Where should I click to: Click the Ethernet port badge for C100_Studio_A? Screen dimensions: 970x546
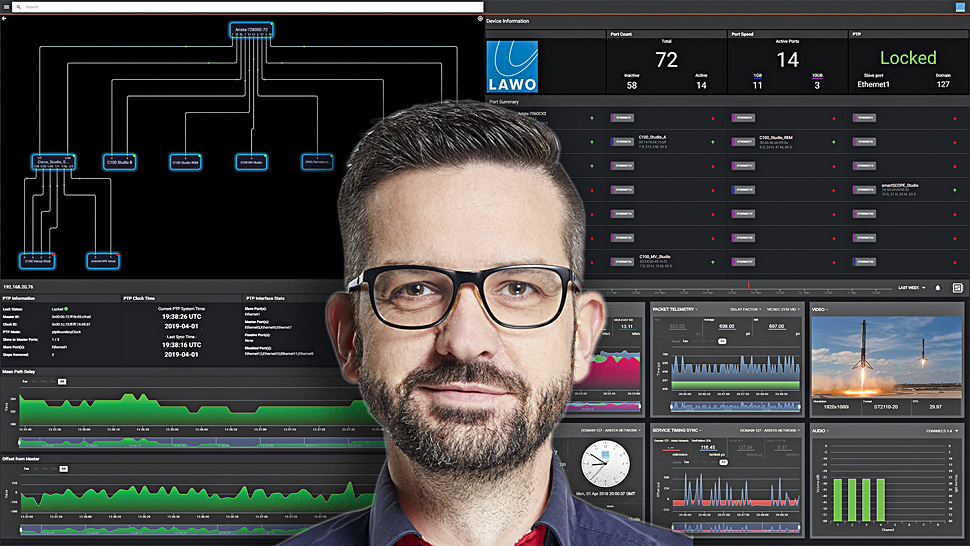pos(625,141)
